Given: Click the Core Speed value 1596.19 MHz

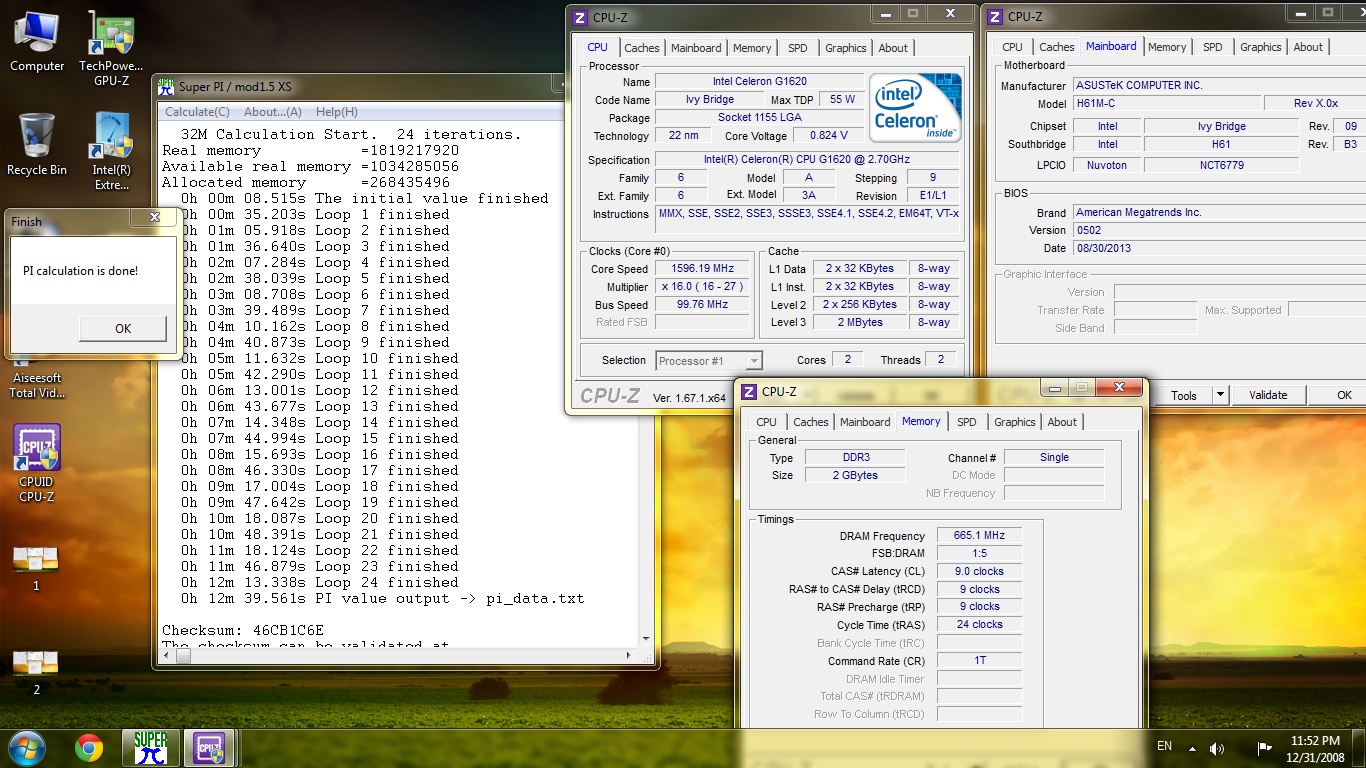Looking at the screenshot, I should [x=704, y=269].
